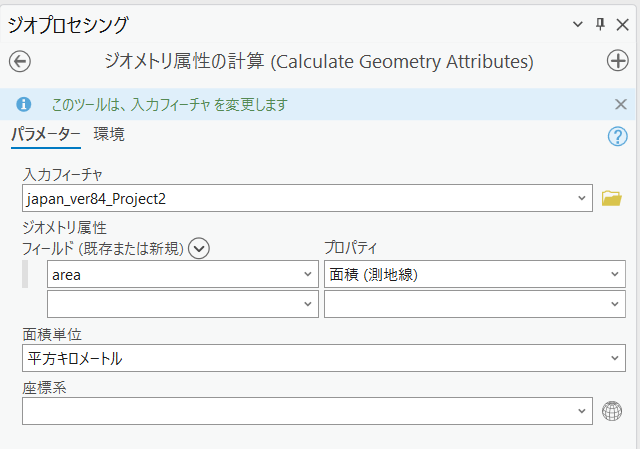Open the 座標系 dropdown arrow
This screenshot has width=640, height=449.
click(x=583, y=411)
